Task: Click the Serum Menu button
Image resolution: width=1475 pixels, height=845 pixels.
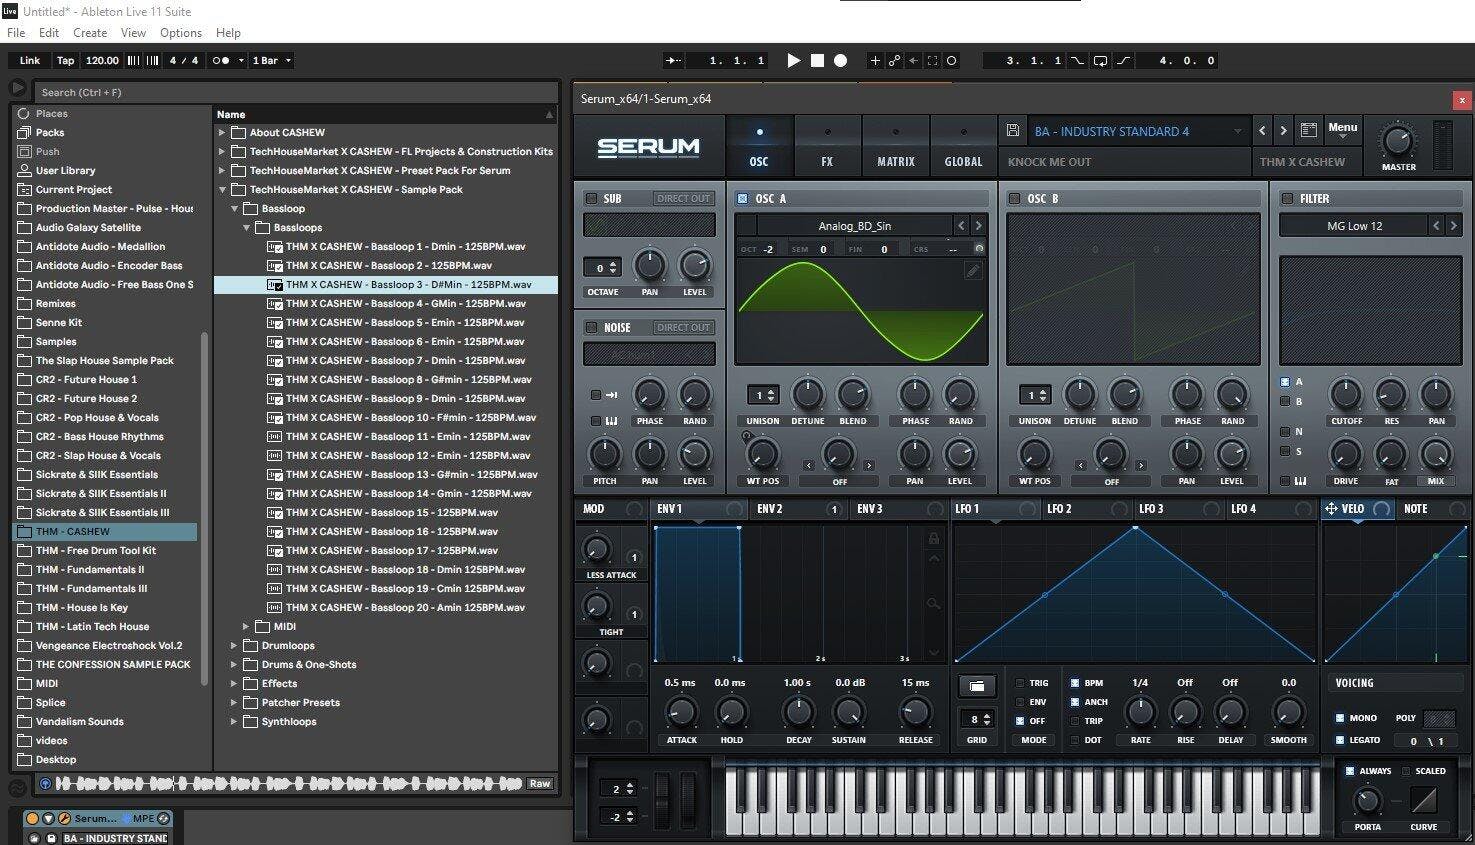Action: point(1342,128)
